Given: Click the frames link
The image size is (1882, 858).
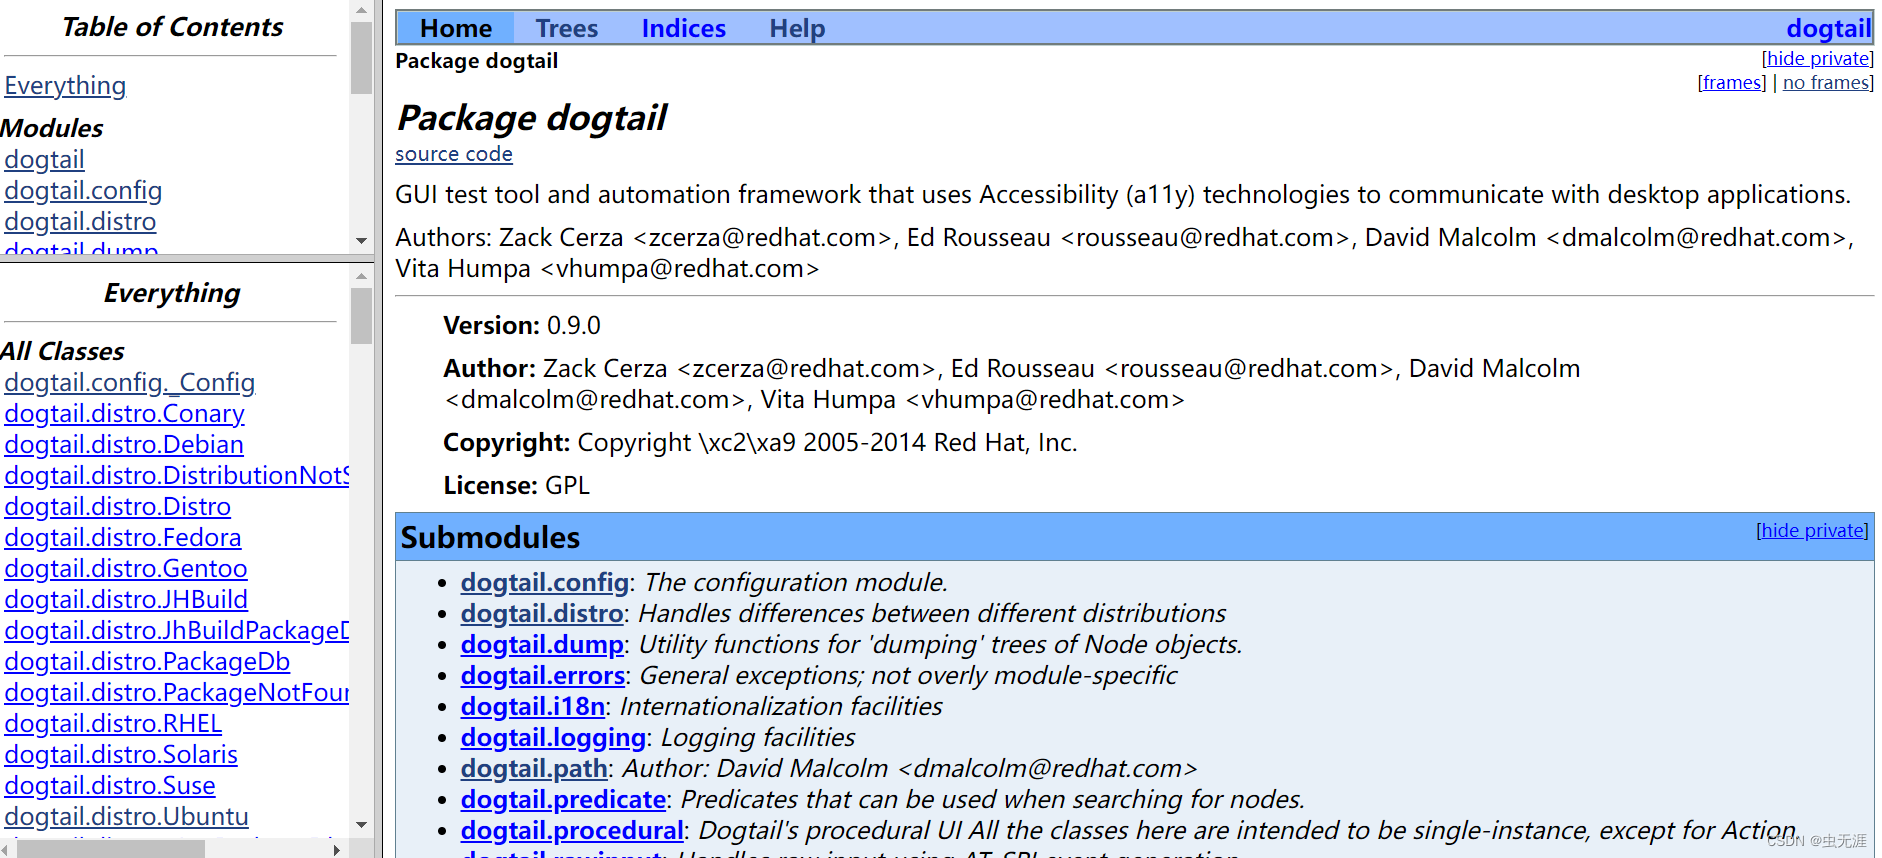Looking at the screenshot, I should click(1732, 83).
